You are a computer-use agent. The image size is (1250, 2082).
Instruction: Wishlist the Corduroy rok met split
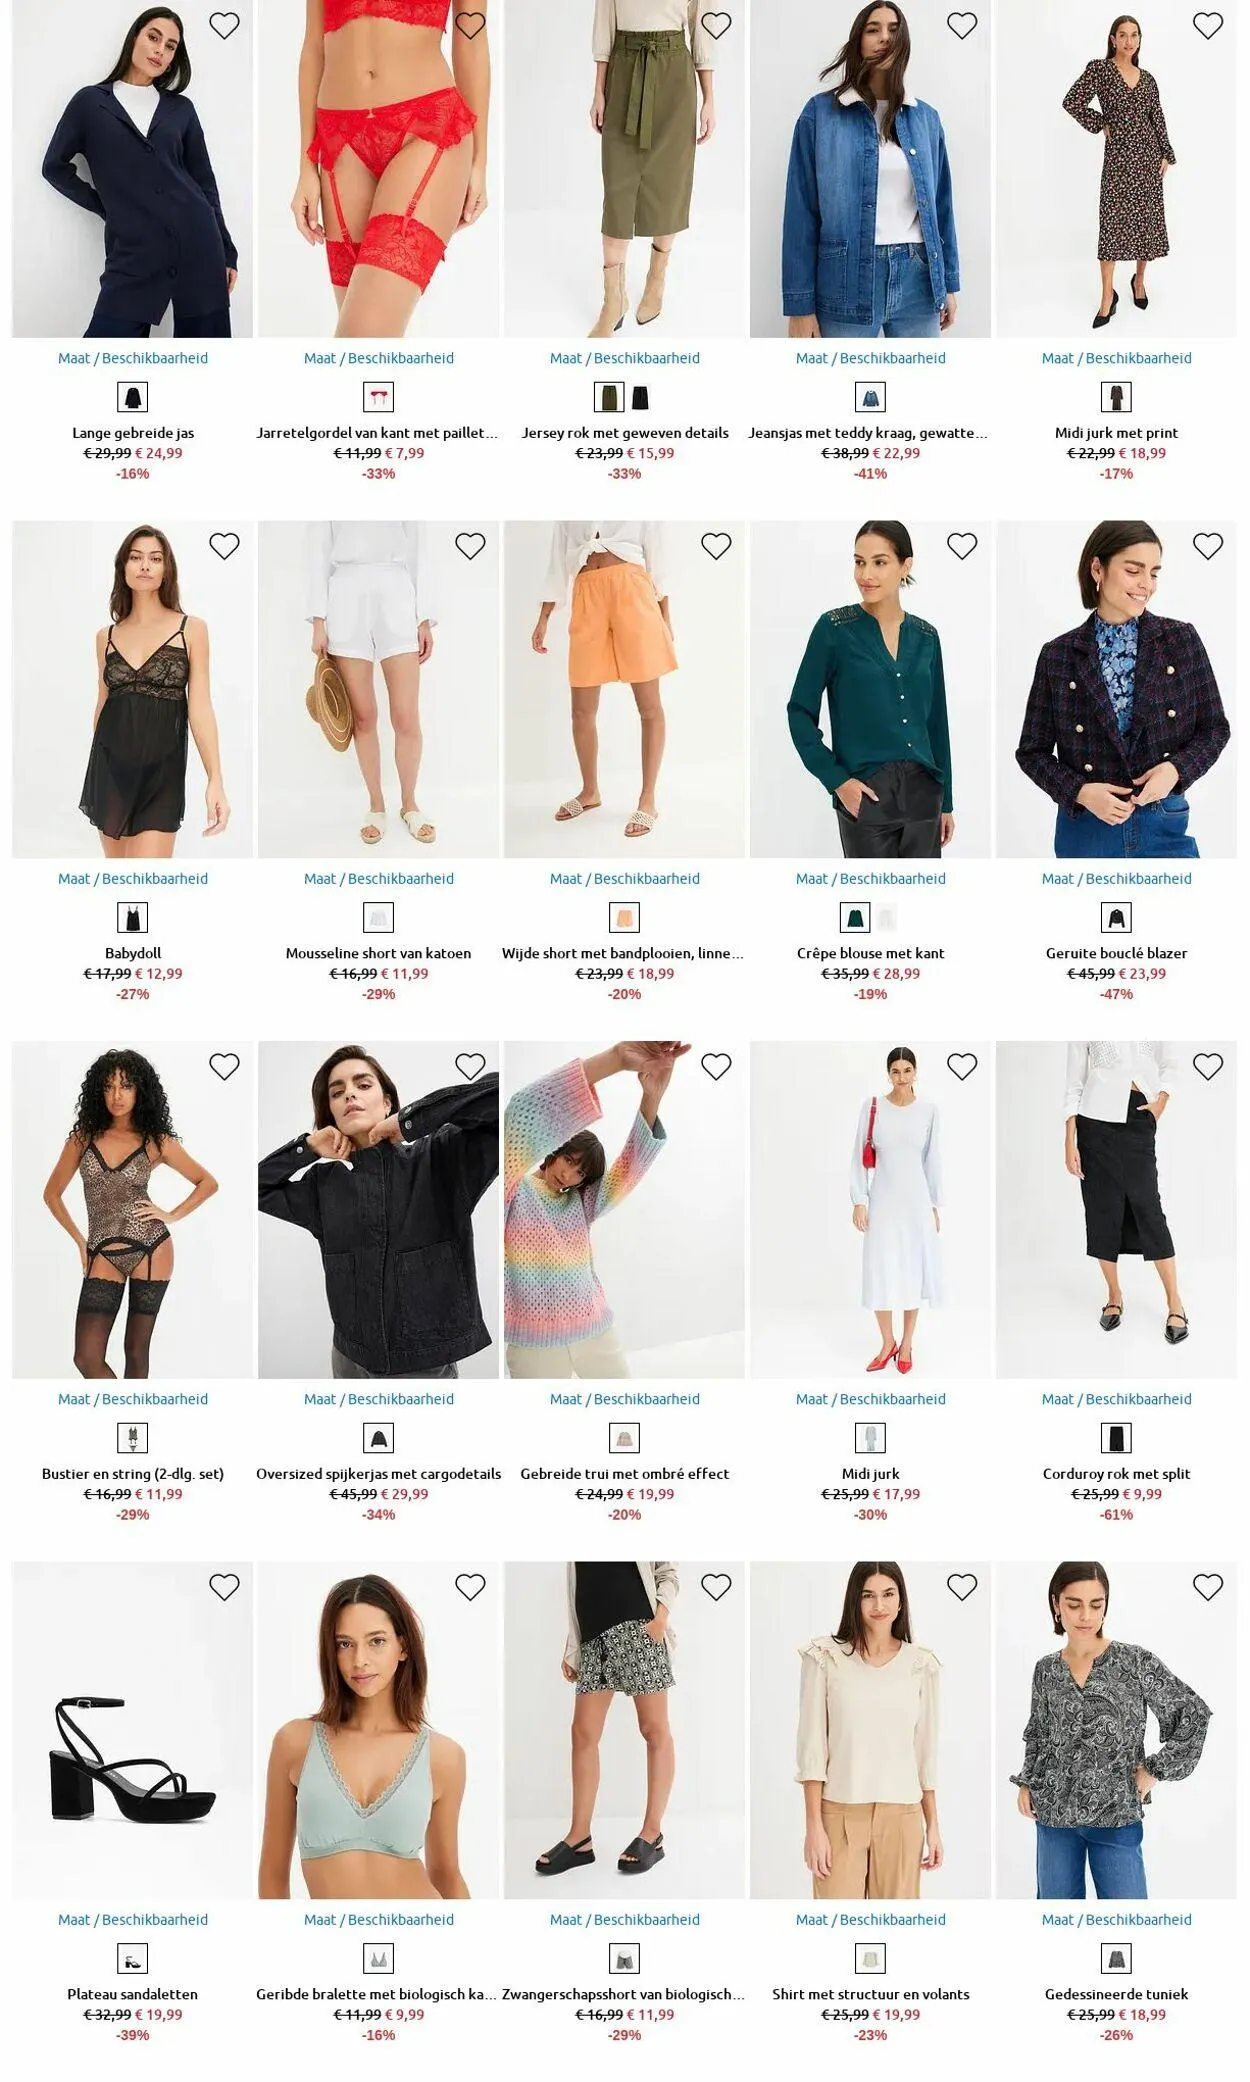(x=1208, y=1067)
